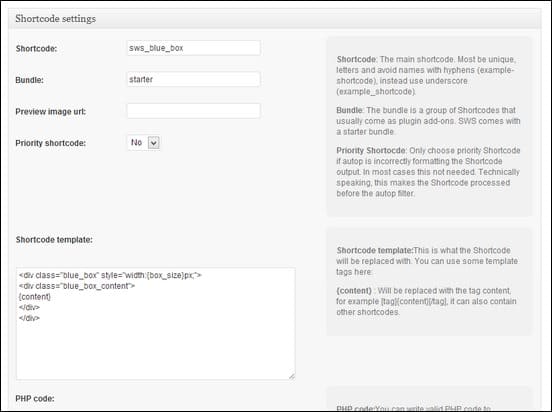552x412 pixels.
Task: Click the template line with {box_size}px
Action: 110,275
